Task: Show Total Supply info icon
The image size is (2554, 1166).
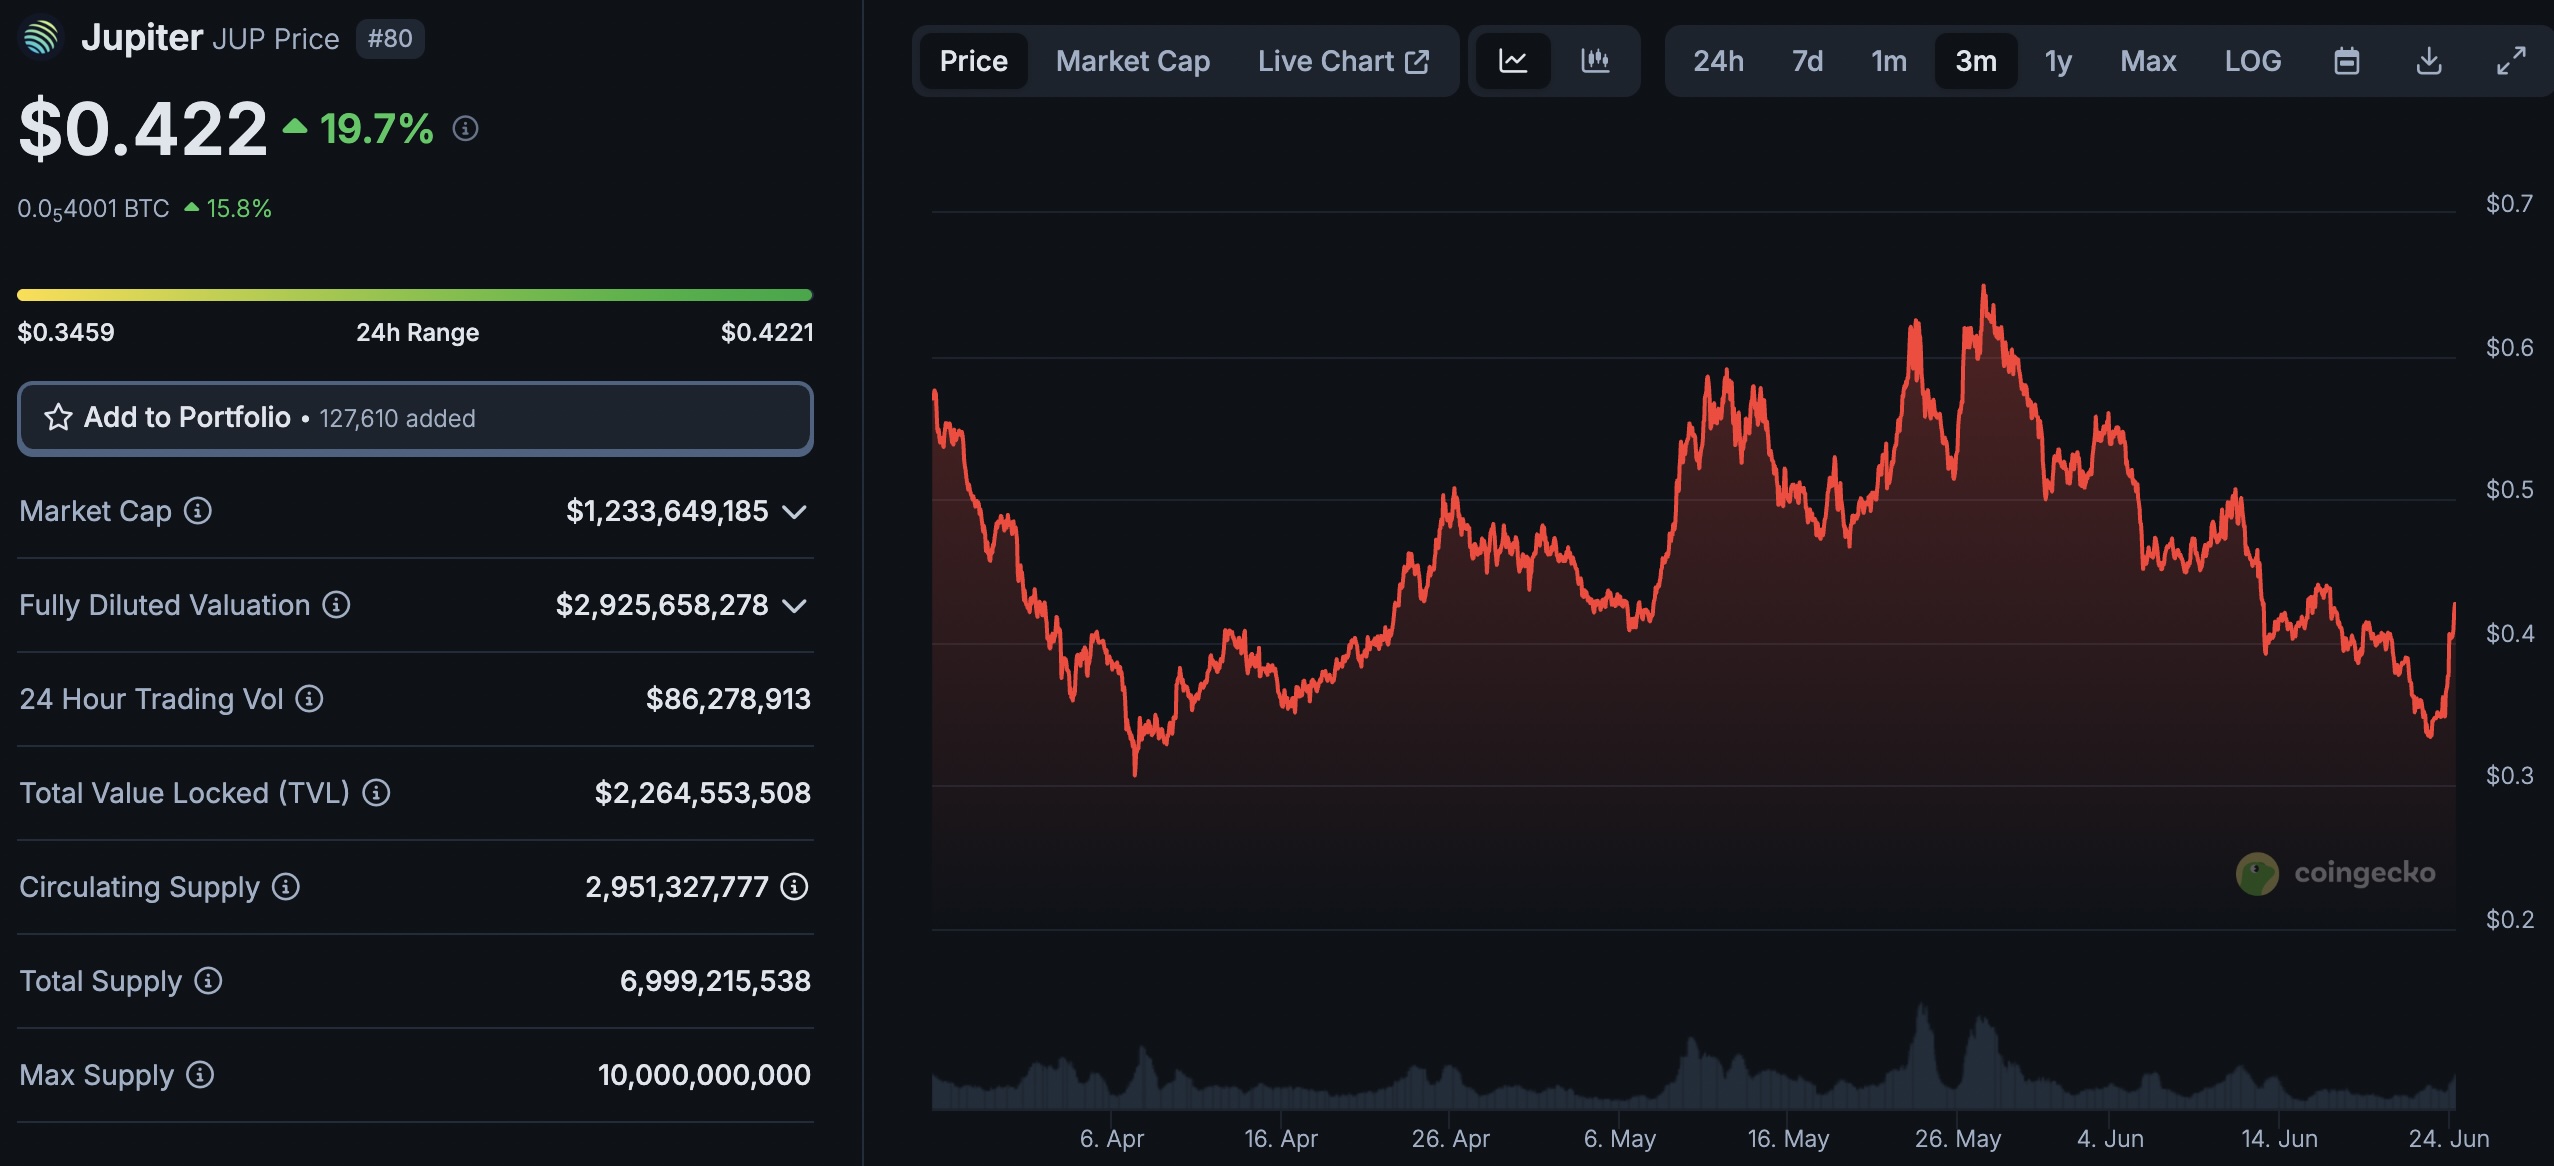Action: coord(208,981)
